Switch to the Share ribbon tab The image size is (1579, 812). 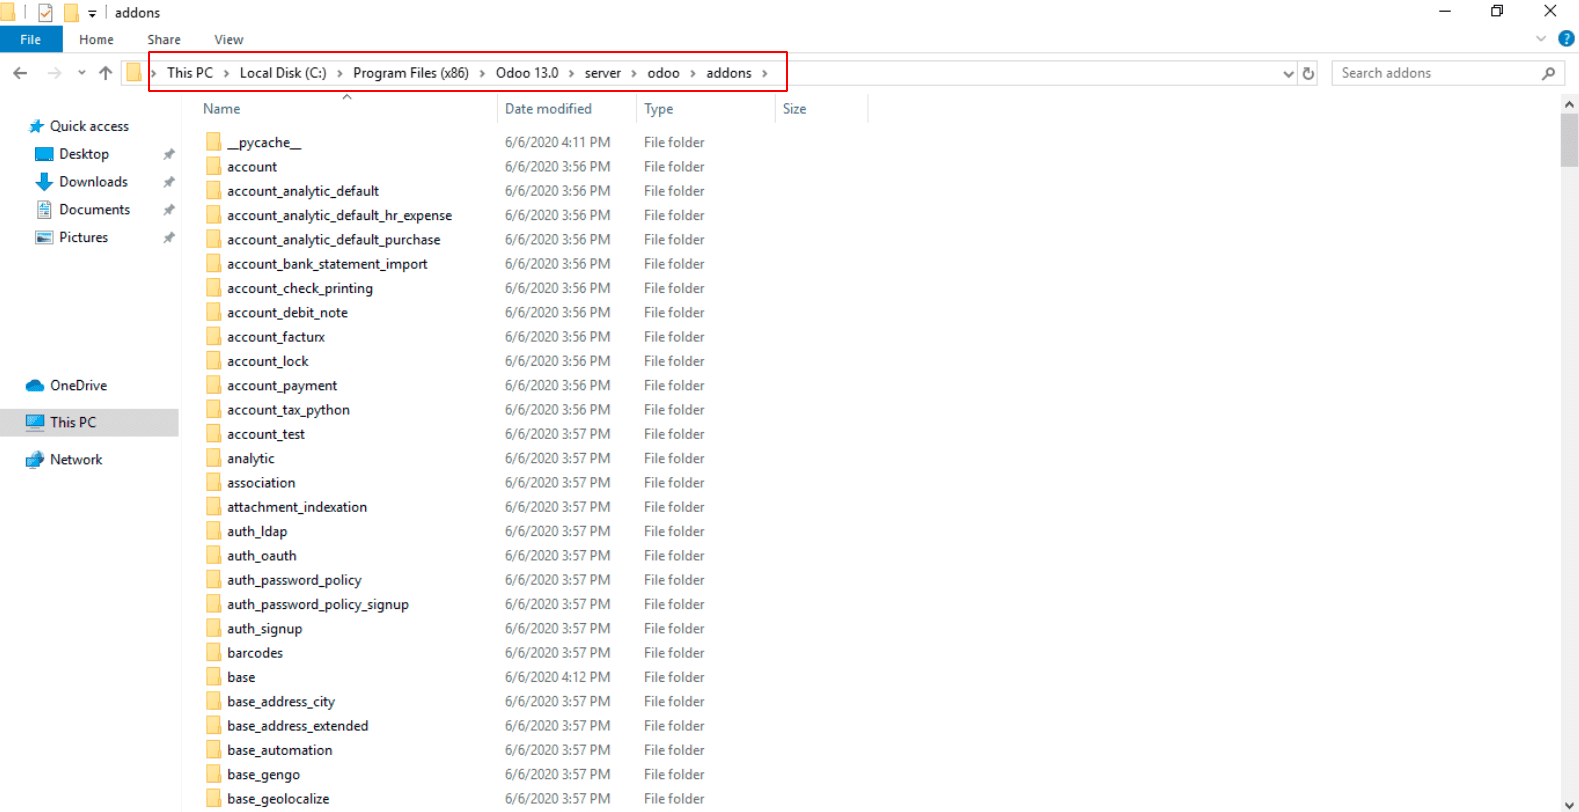tap(164, 39)
